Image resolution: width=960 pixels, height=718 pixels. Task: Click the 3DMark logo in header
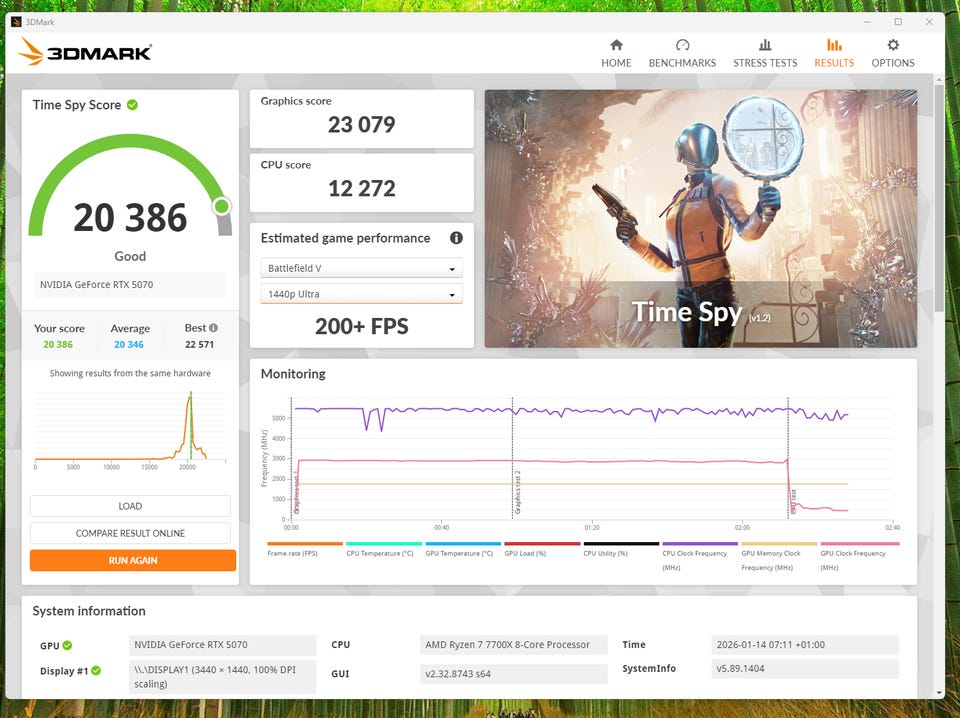pyautogui.click(x=84, y=51)
